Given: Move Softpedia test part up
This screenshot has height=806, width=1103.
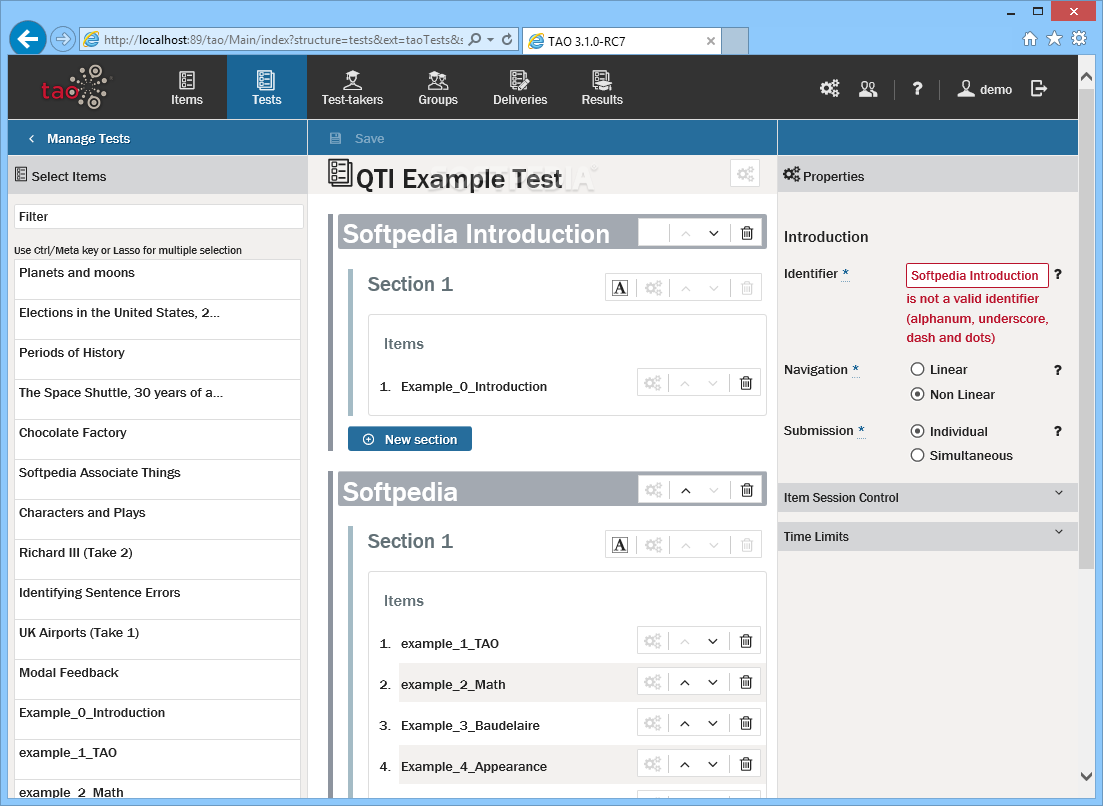Looking at the screenshot, I should point(686,490).
